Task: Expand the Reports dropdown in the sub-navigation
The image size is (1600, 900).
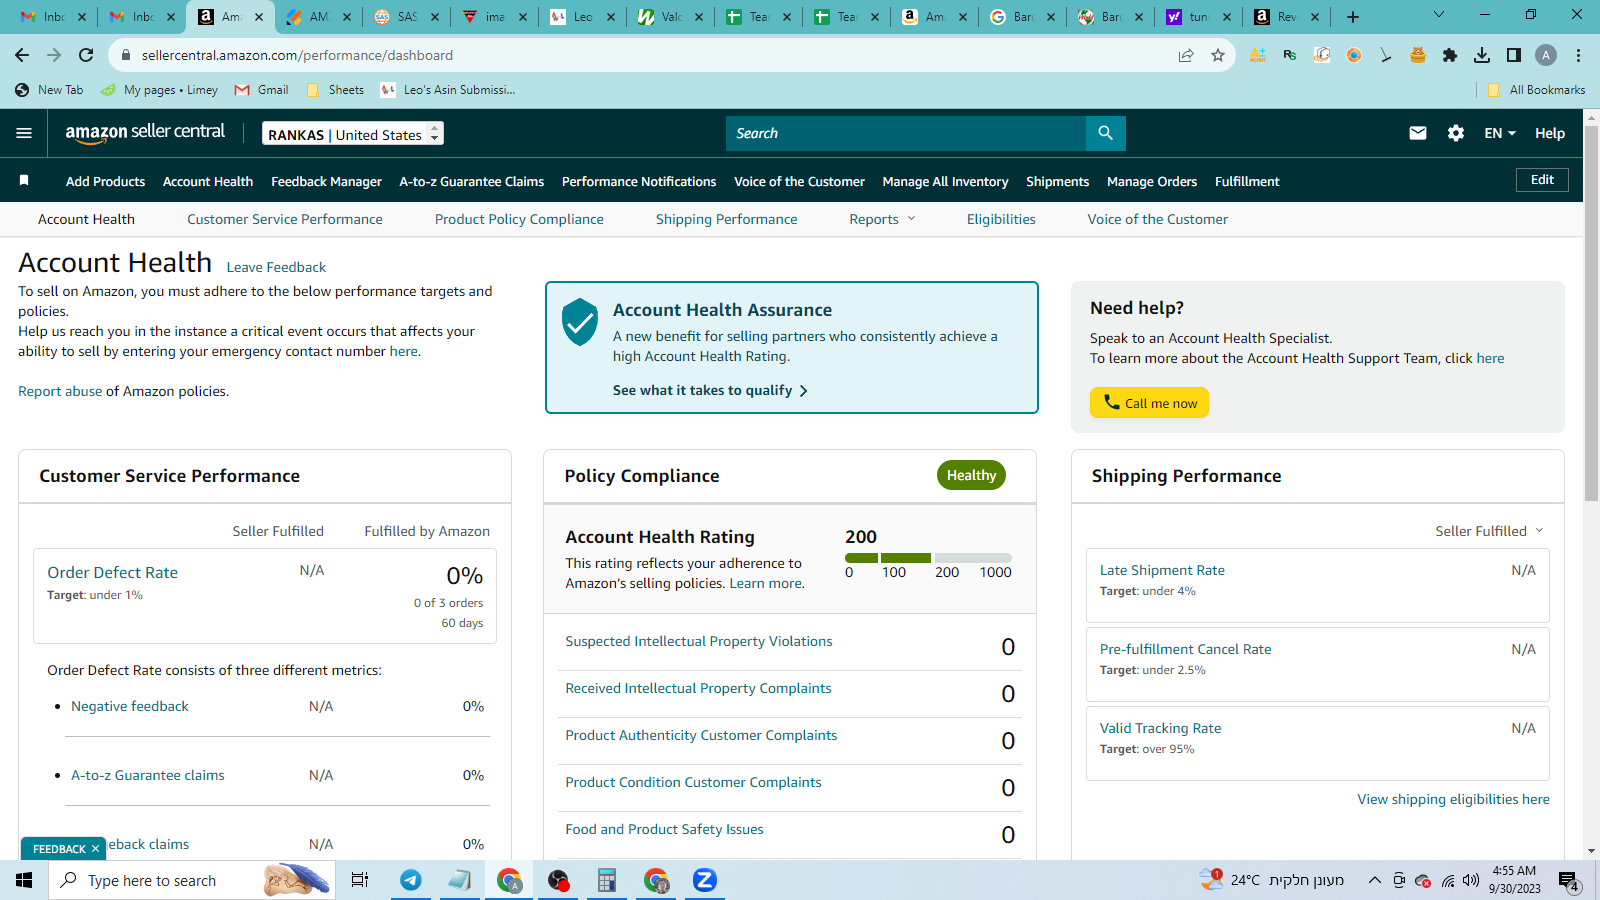Action: [882, 219]
